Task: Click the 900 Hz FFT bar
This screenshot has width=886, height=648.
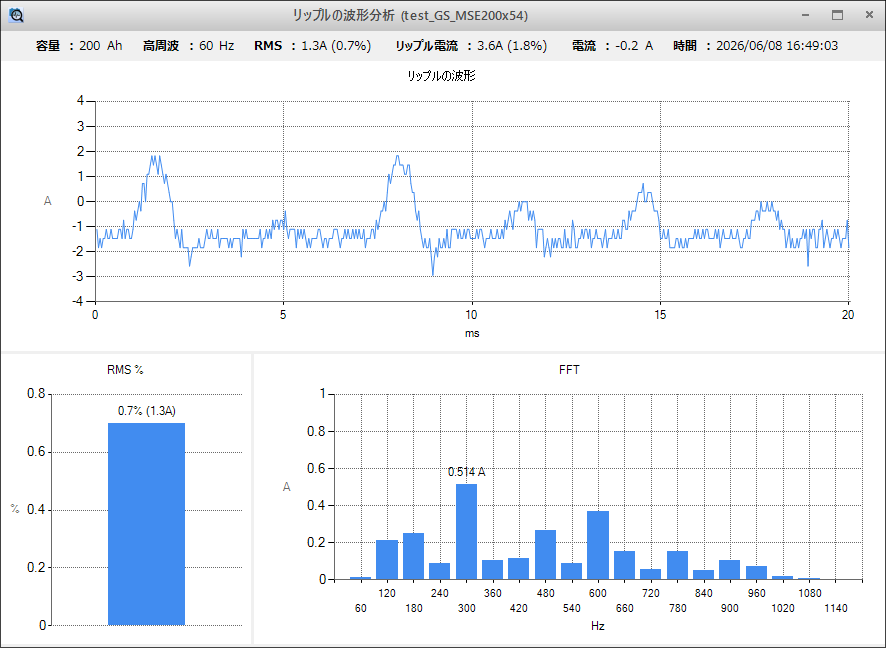Action: coord(729,569)
